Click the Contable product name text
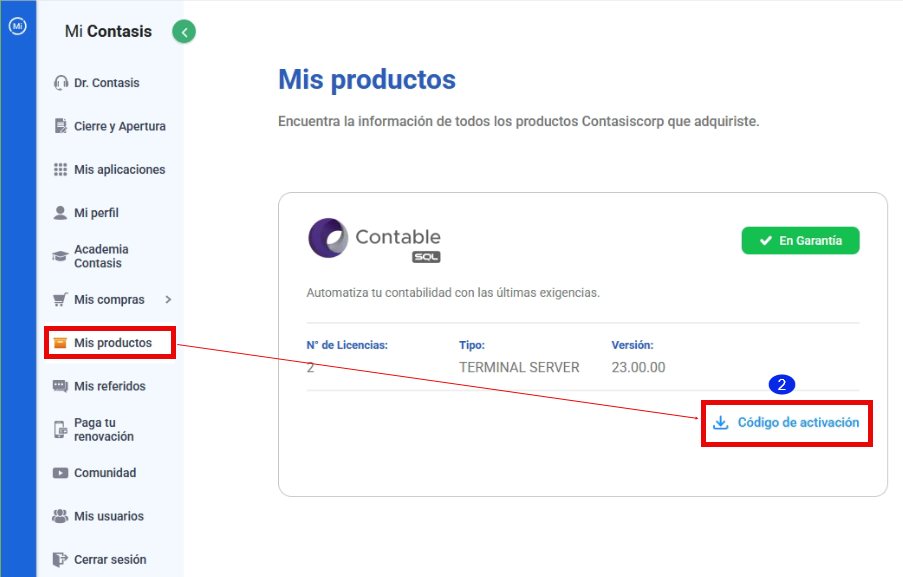Image resolution: width=903 pixels, height=577 pixels. [x=398, y=237]
